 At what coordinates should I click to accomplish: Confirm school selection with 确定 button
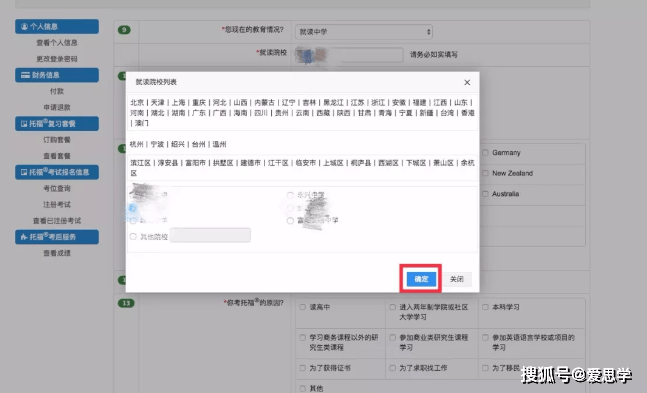[x=421, y=279]
